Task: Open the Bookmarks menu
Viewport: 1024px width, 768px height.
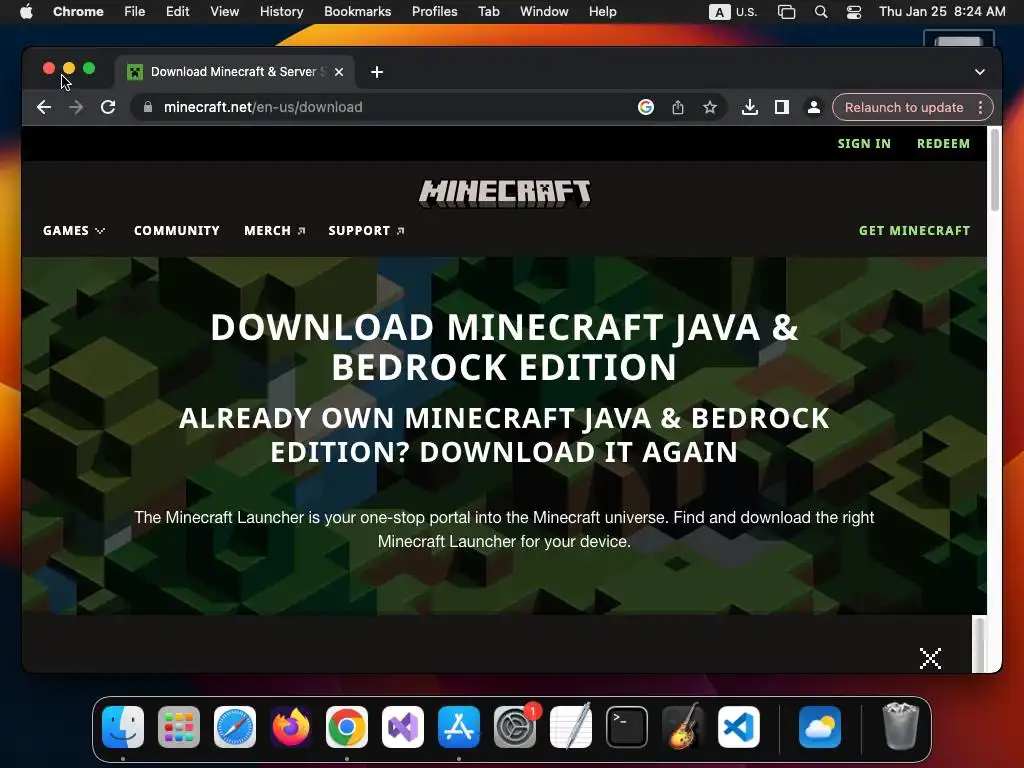Action: (357, 12)
